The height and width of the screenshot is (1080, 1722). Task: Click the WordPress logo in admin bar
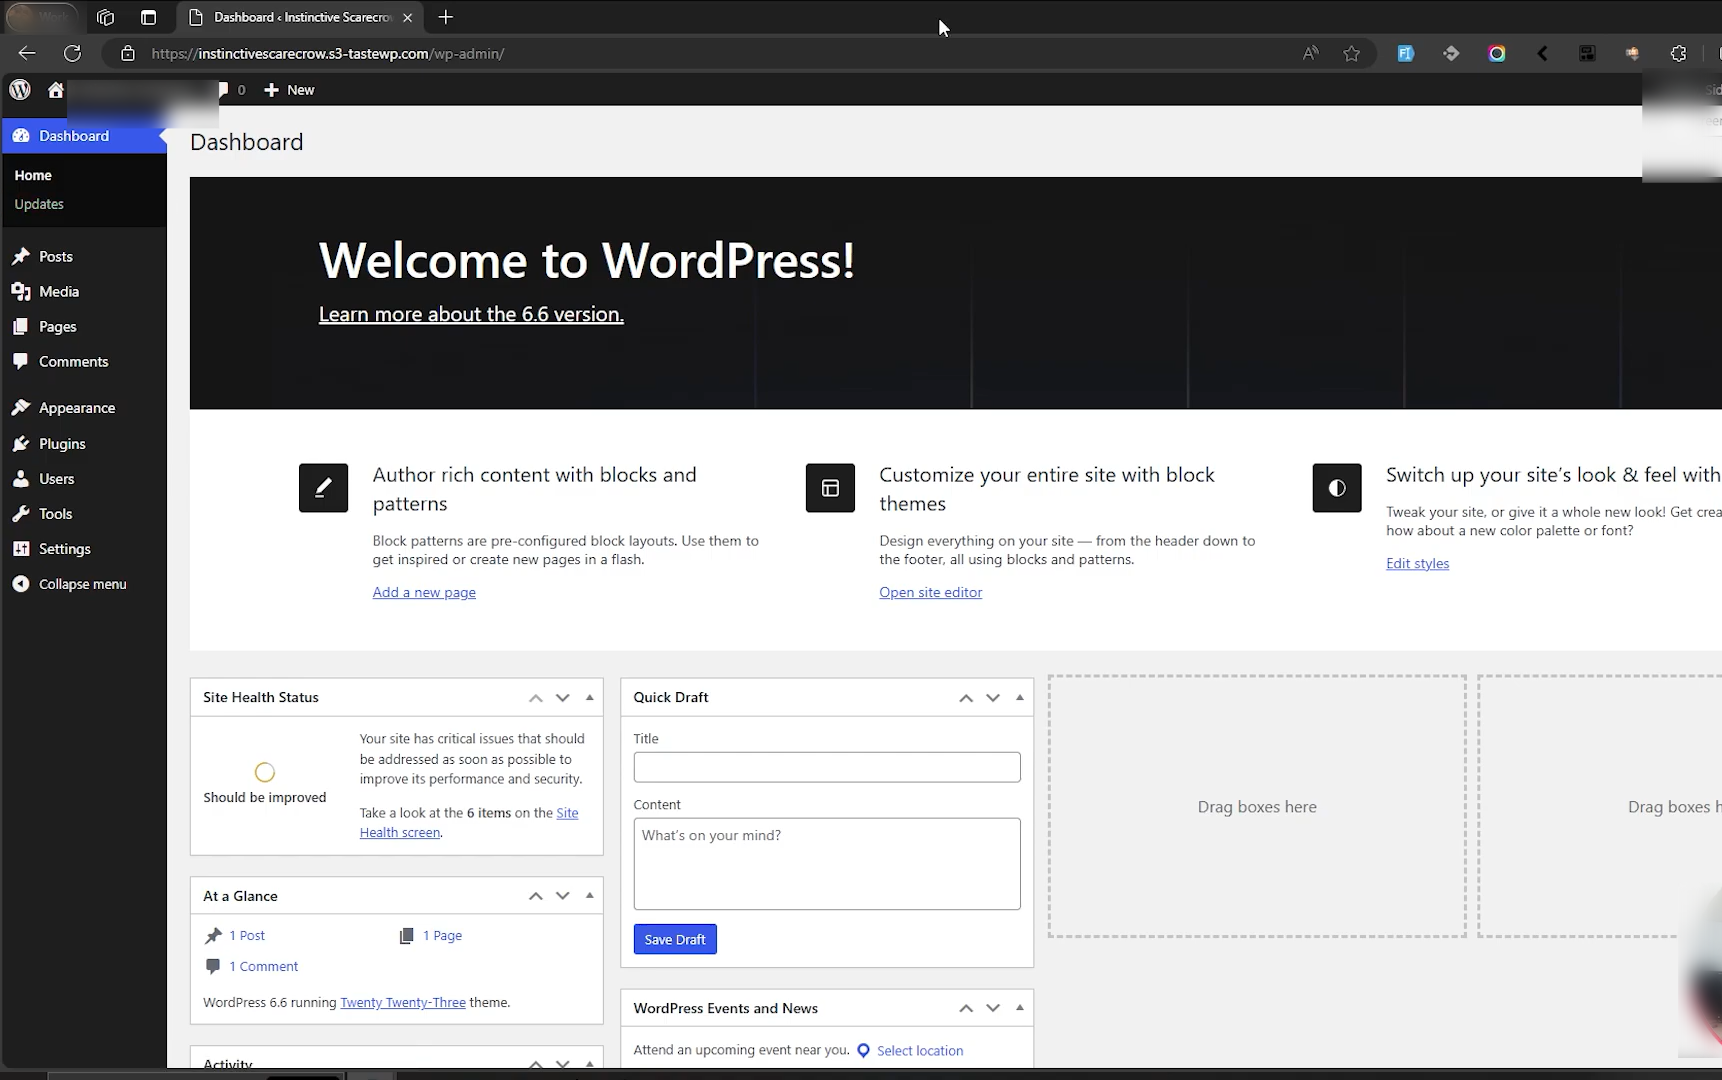tap(20, 90)
